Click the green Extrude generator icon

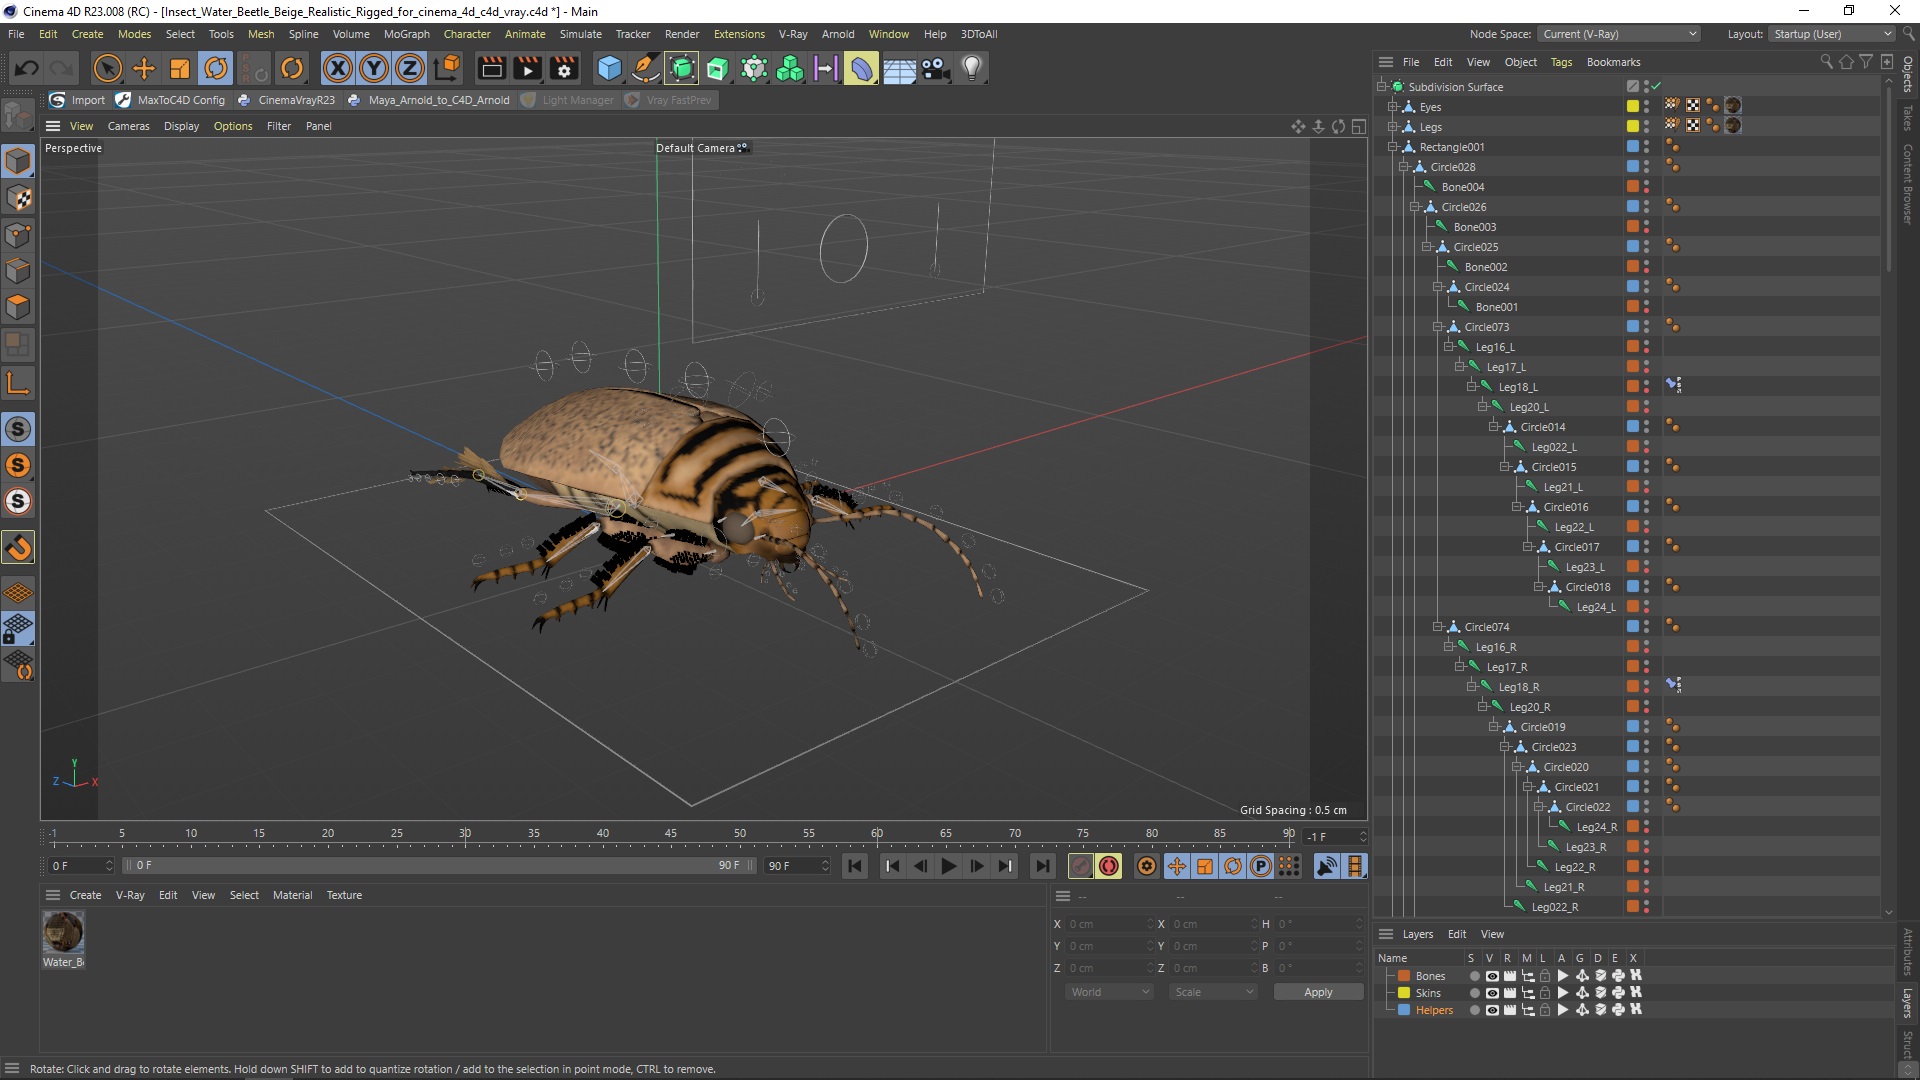[x=718, y=68]
